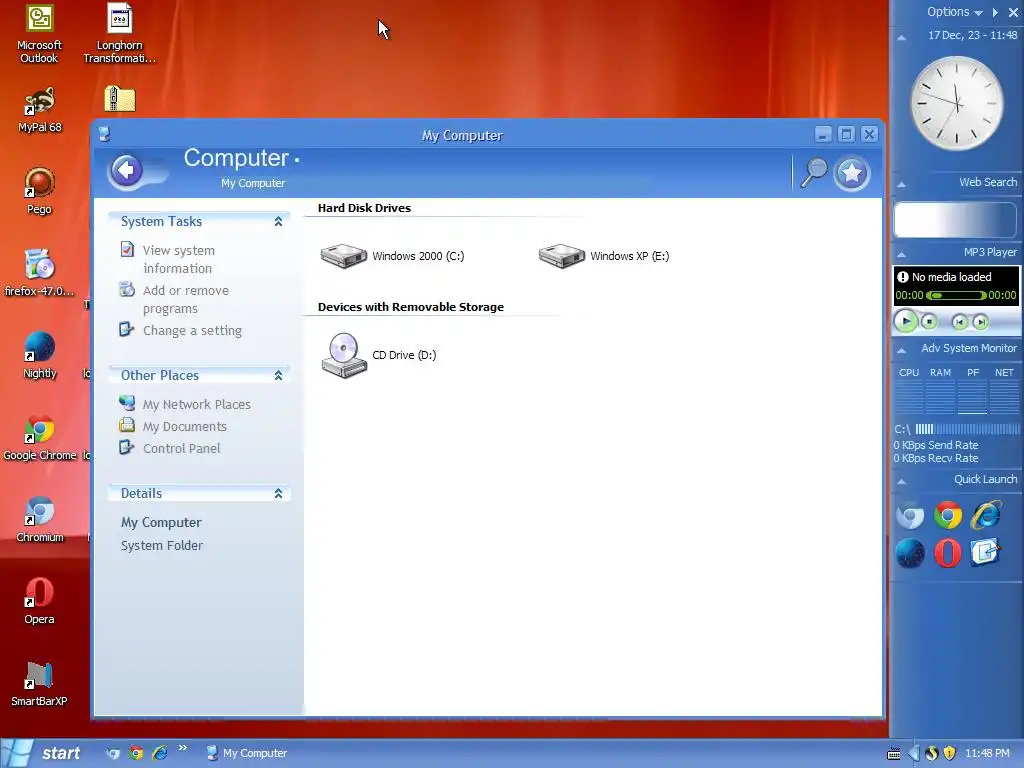Select the firefox-47.0 installer icon
Screen dimensions: 1024x768
coord(39,273)
